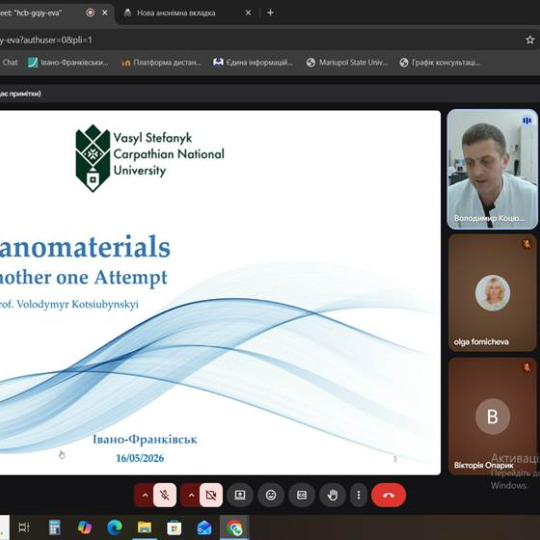Open File Explorer from taskbar
Viewport: 540px width, 540px height.
tap(144, 527)
